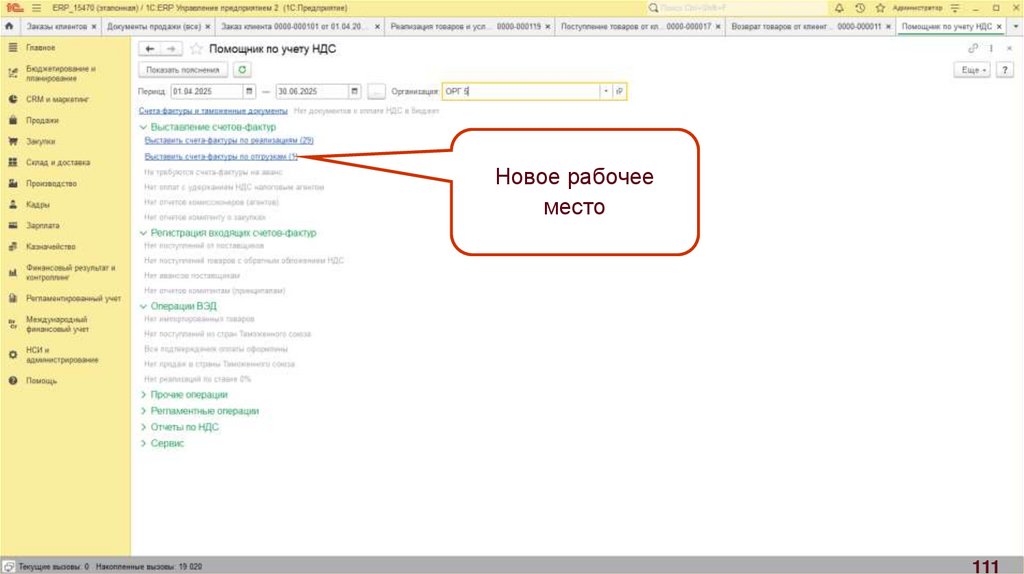
Task: Open notifications bell icon
Action: 839,8
